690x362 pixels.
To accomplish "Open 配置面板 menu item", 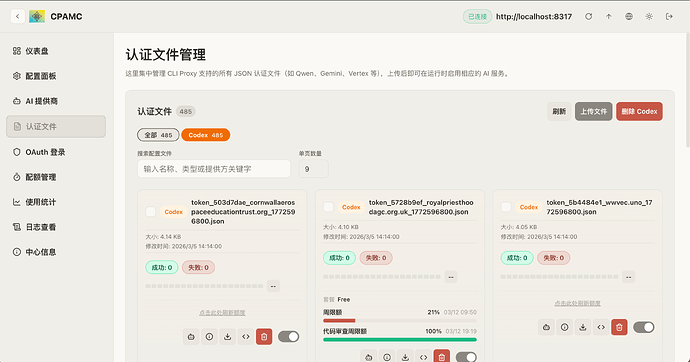I will point(56,76).
